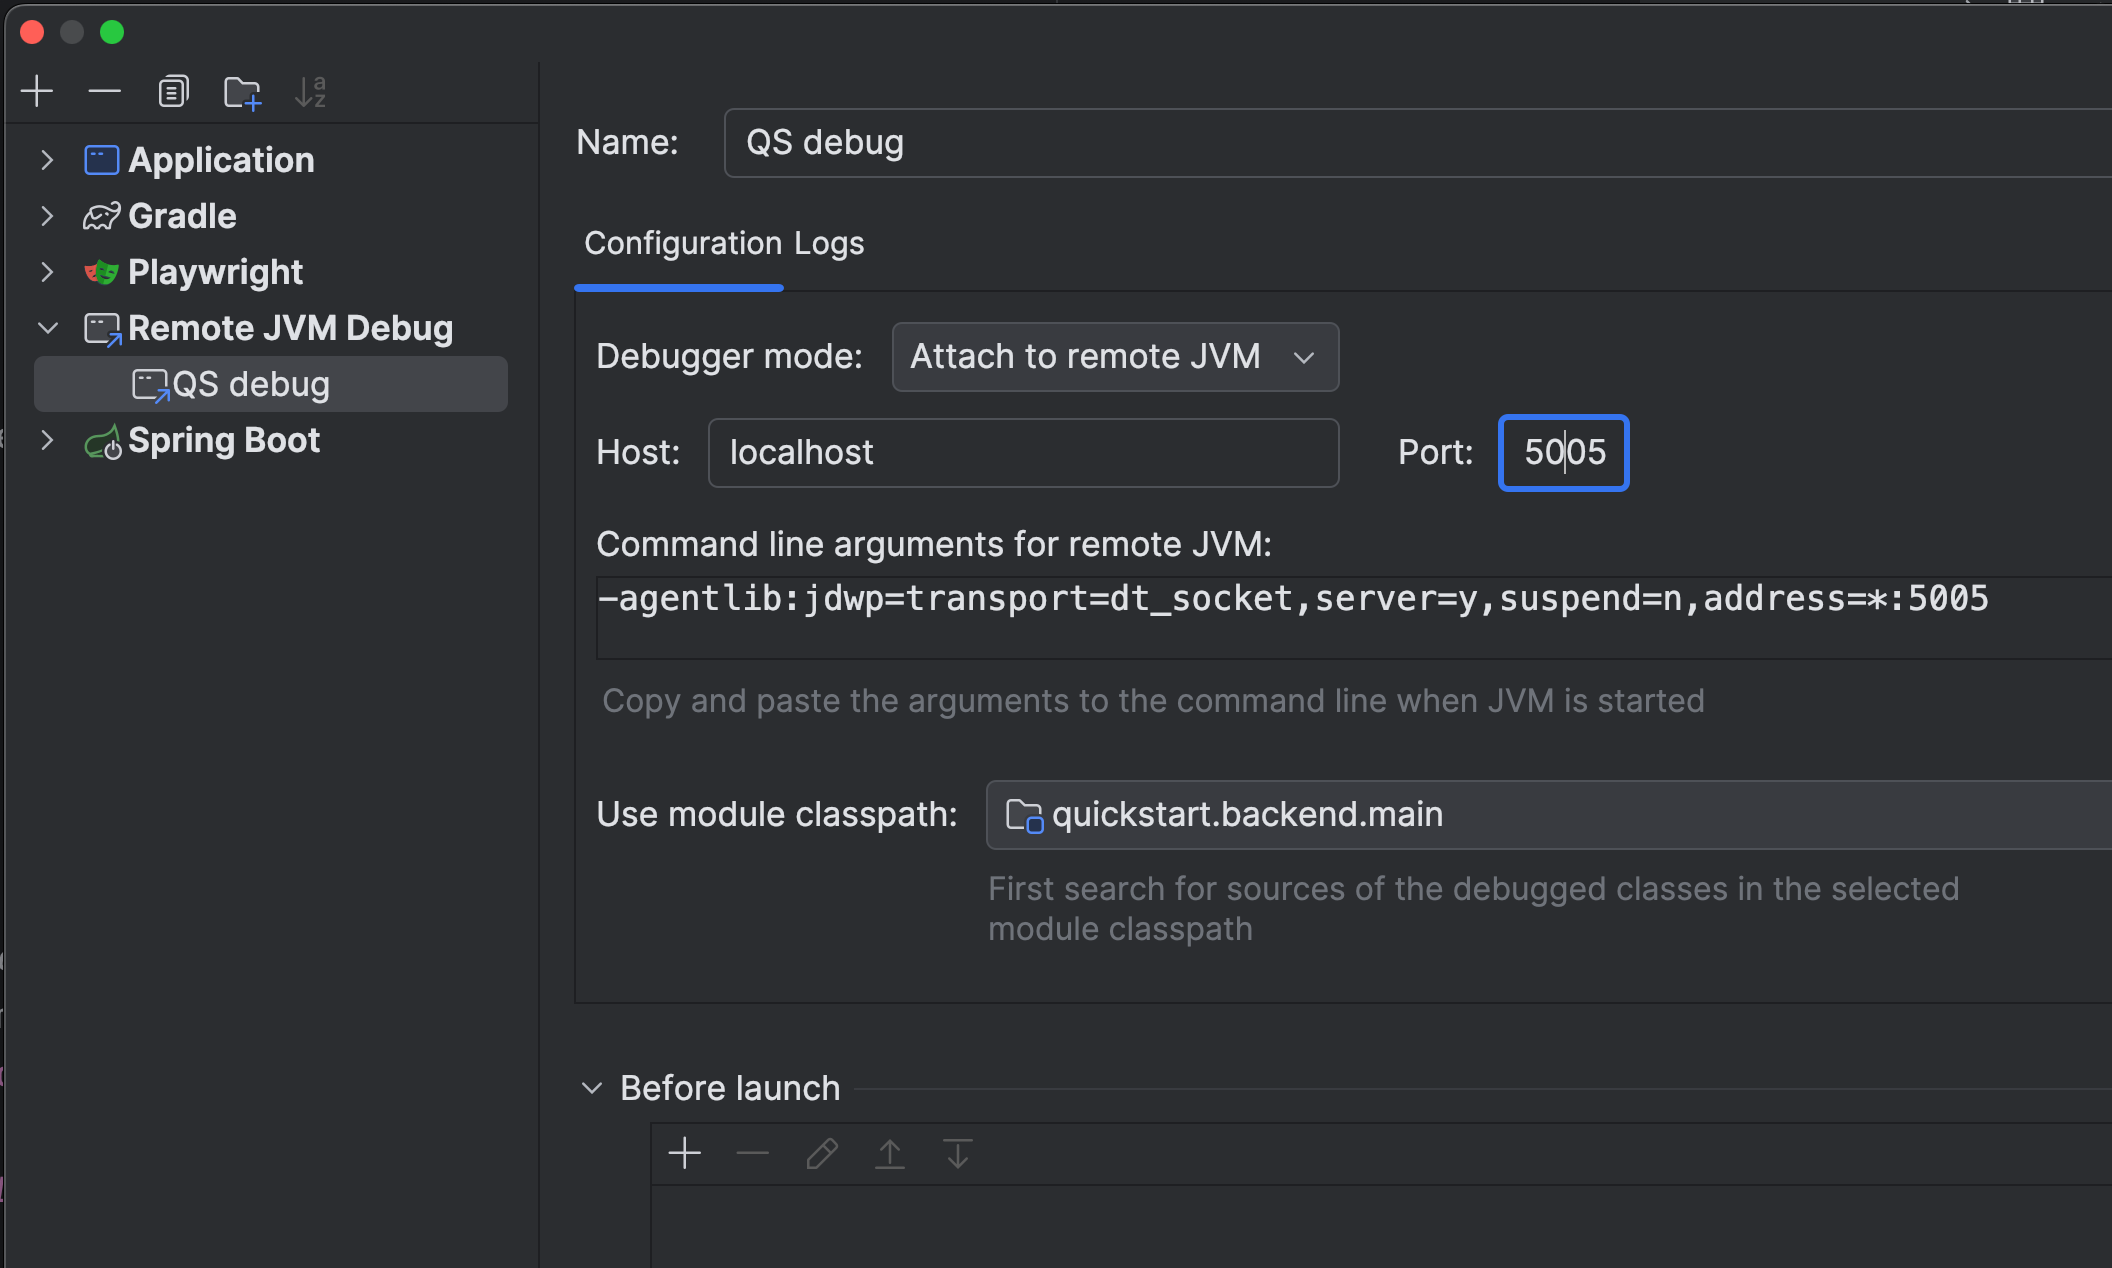Remove the selected configuration
This screenshot has width=2112, height=1268.
point(104,91)
